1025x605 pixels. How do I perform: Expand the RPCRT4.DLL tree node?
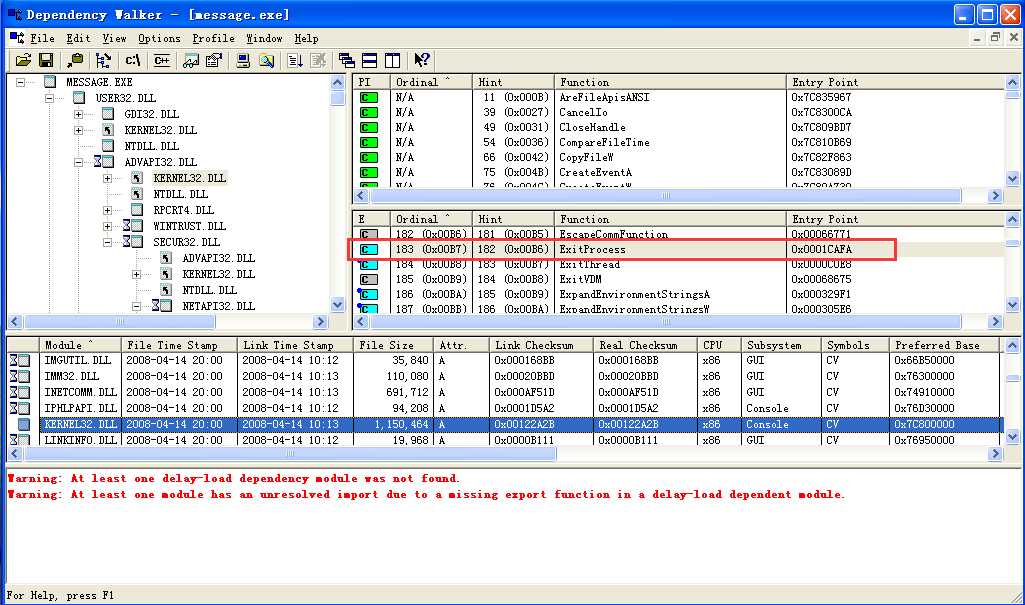coord(107,210)
